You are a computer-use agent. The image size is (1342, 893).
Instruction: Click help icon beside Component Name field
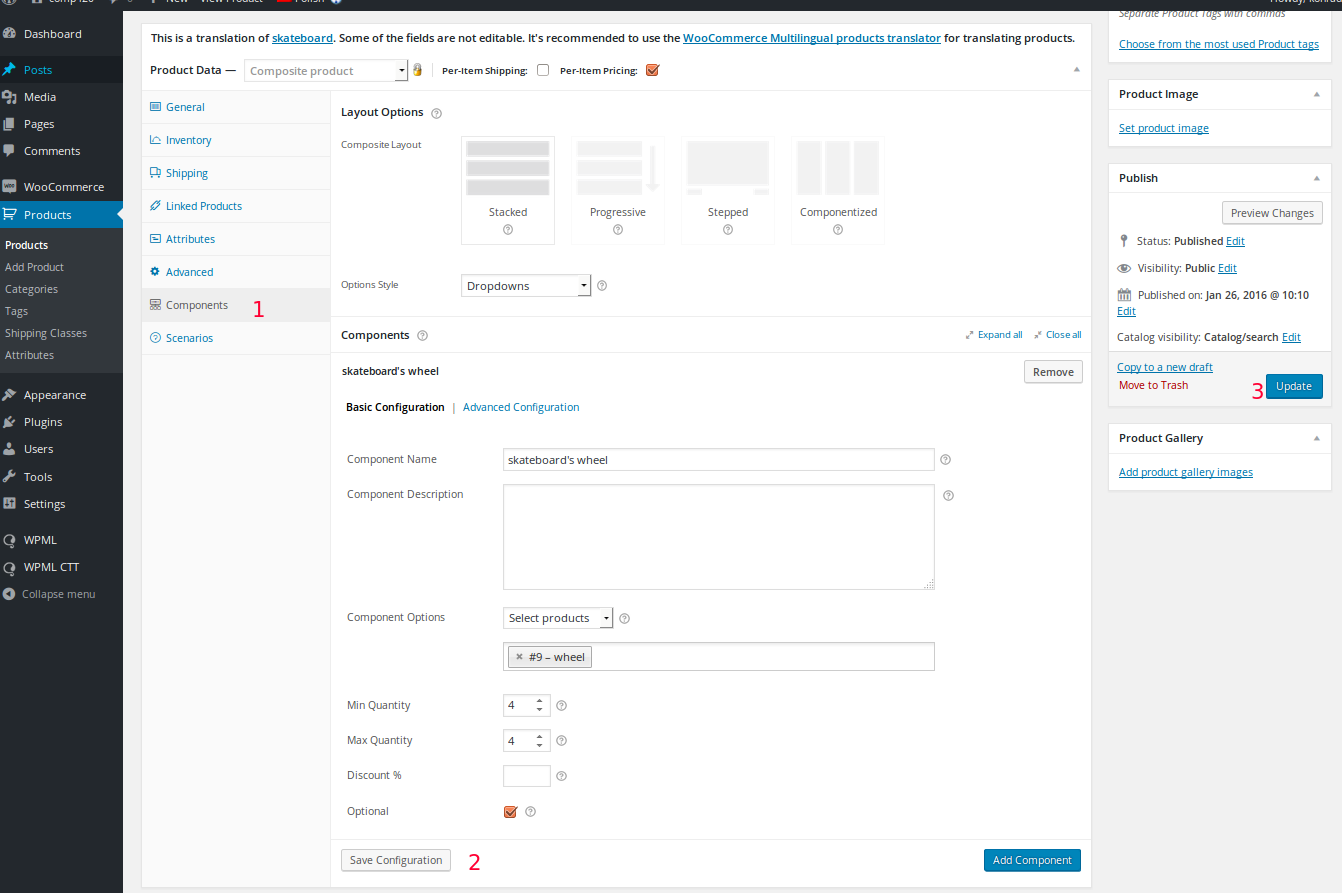click(x=945, y=460)
